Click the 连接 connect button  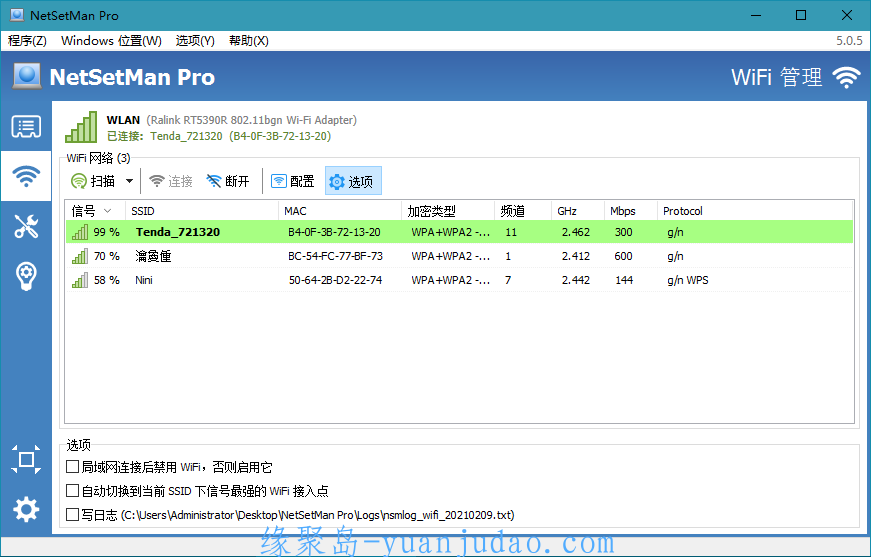tap(171, 181)
